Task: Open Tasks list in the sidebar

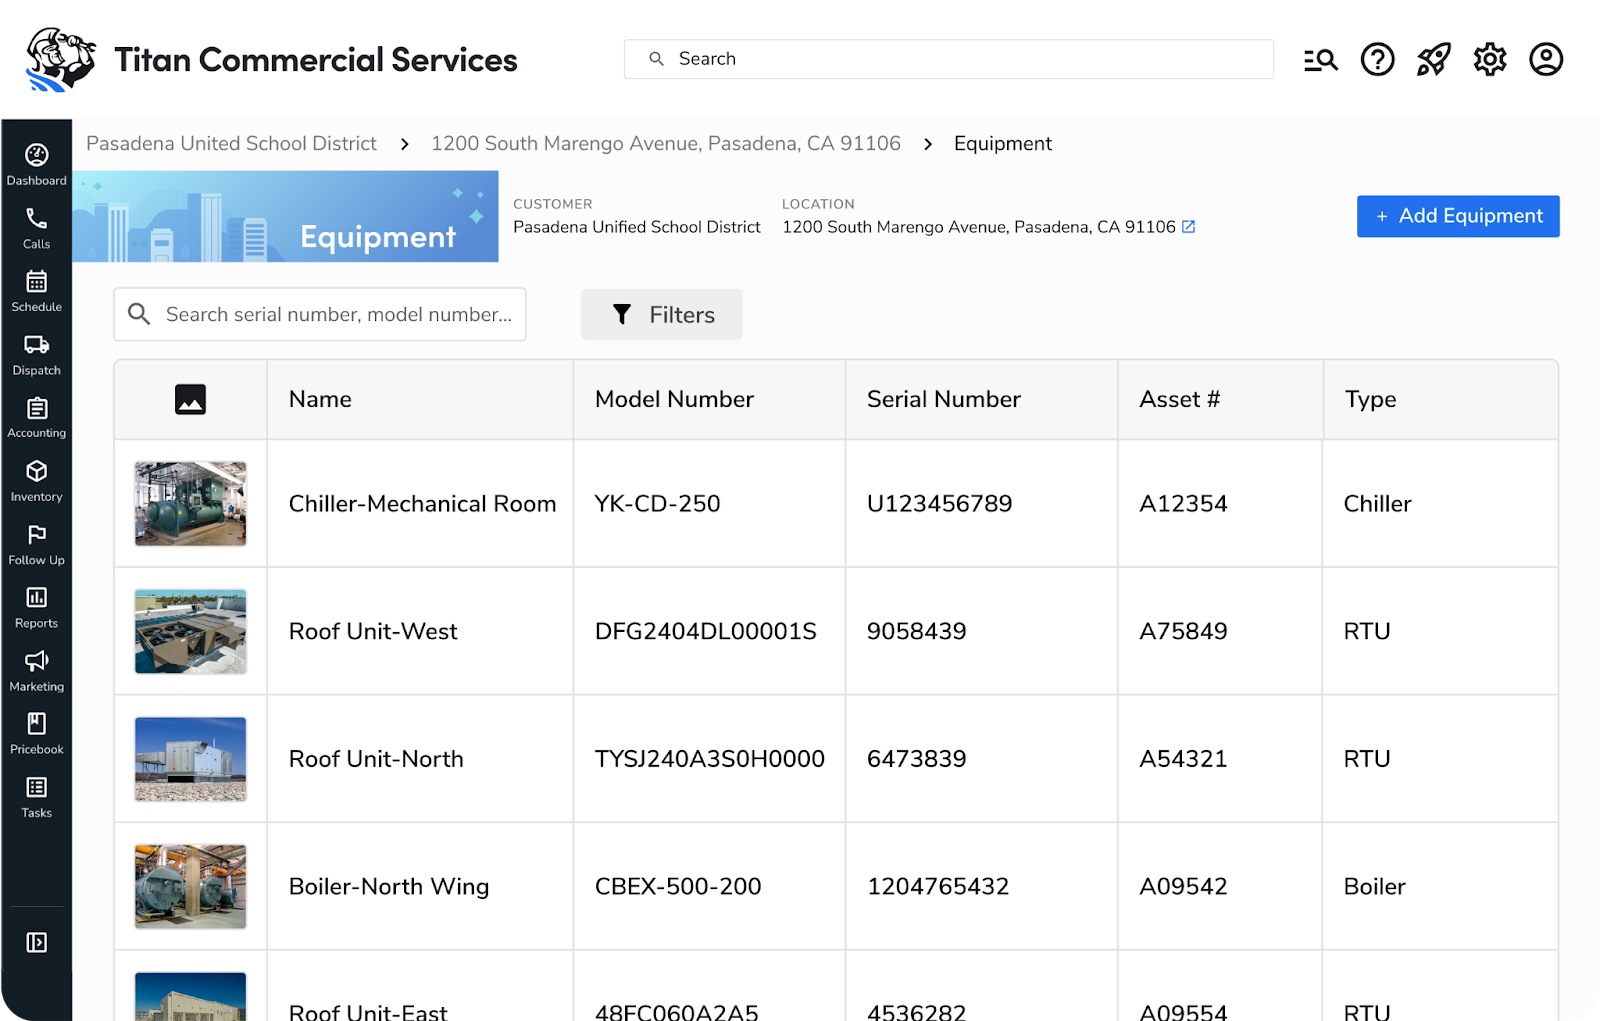Action: coord(37,797)
